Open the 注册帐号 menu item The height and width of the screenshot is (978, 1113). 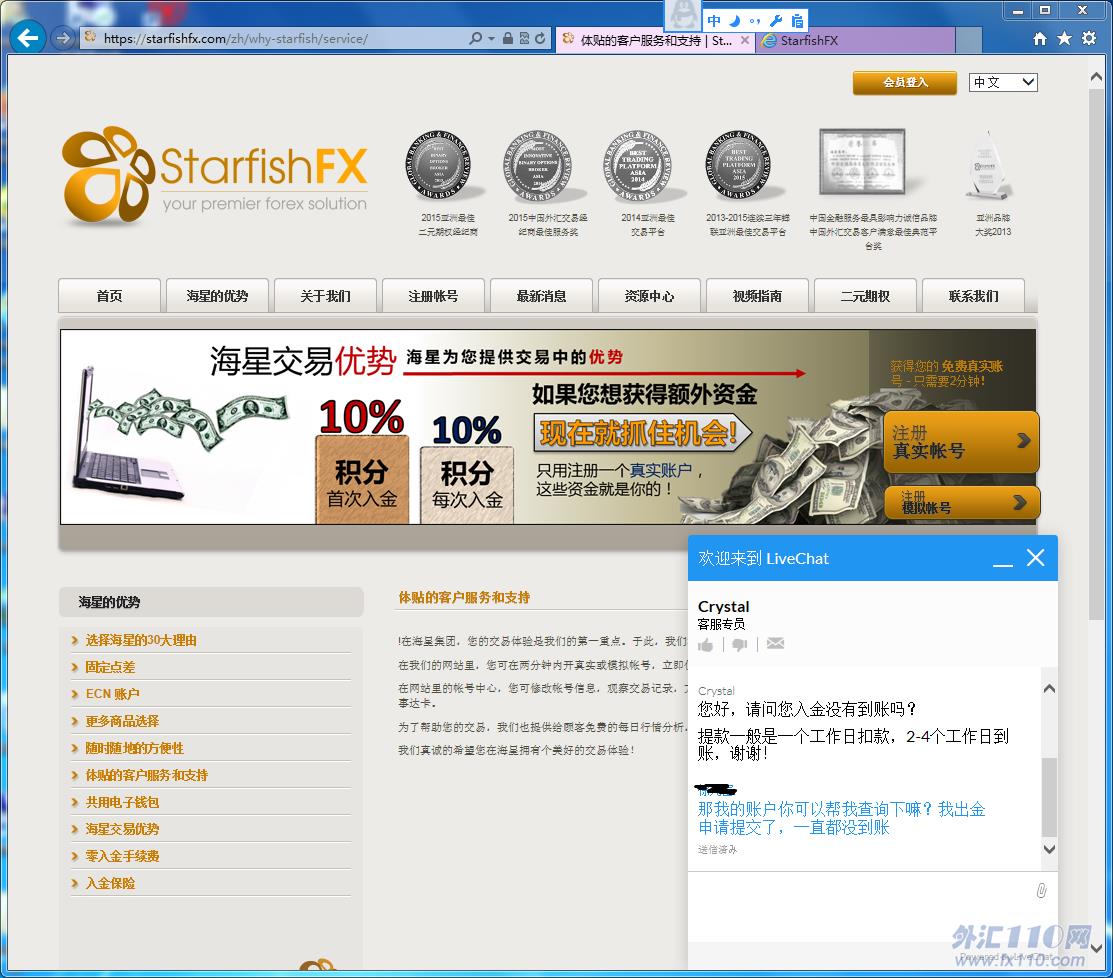(x=433, y=296)
